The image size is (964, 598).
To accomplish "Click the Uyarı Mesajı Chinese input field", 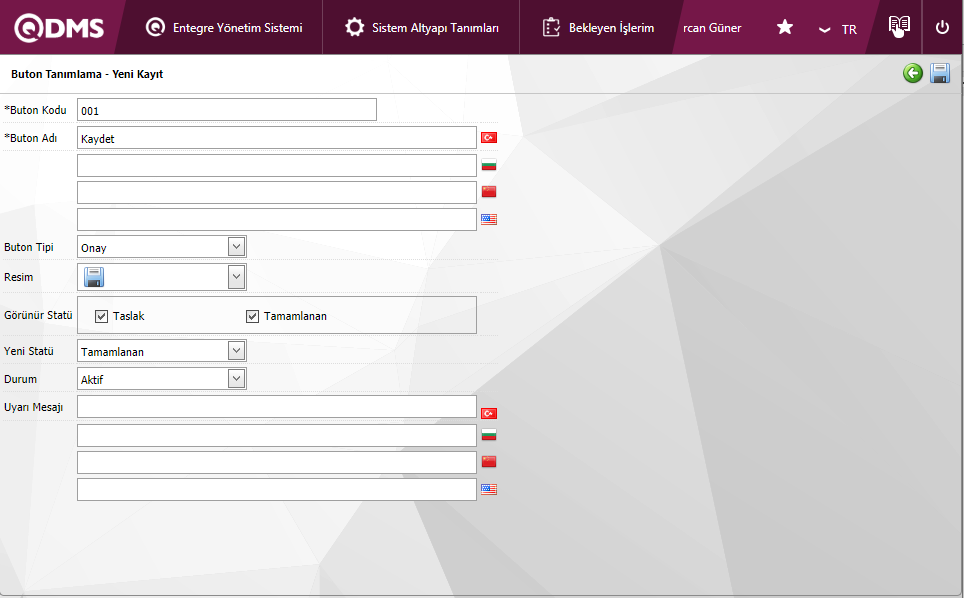I will click(277, 462).
